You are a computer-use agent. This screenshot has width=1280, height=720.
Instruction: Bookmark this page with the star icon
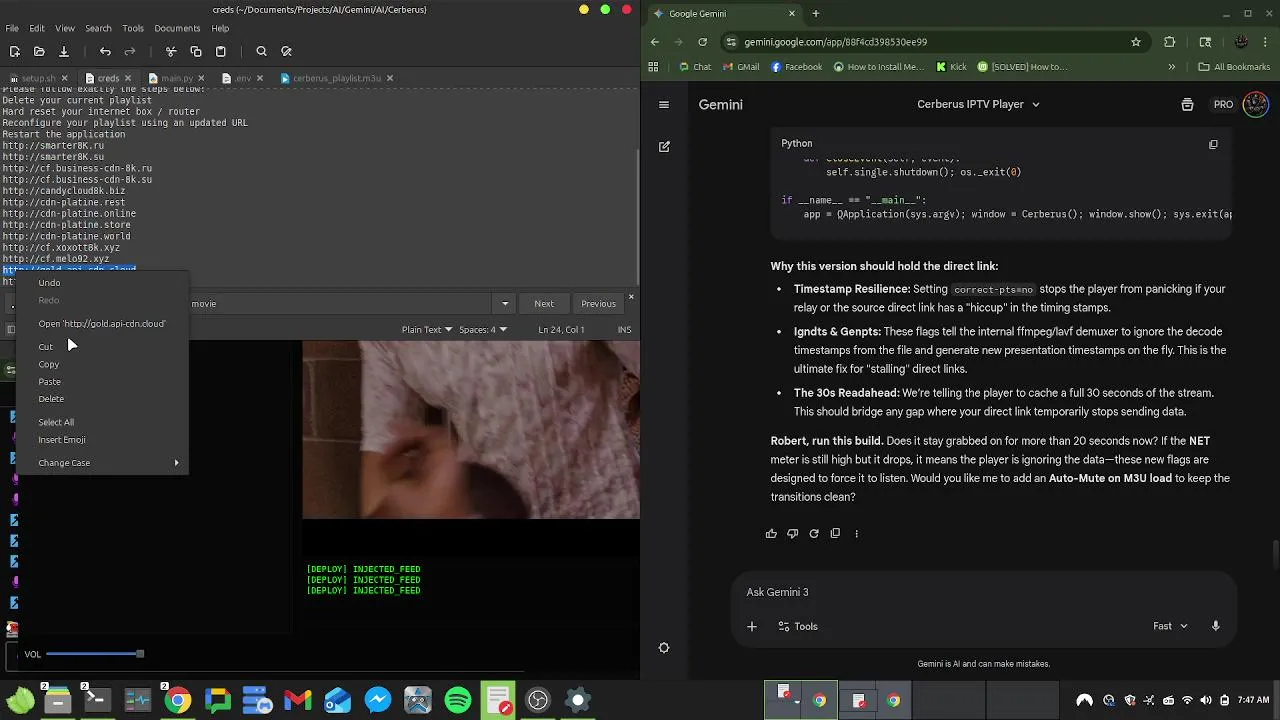(1136, 42)
